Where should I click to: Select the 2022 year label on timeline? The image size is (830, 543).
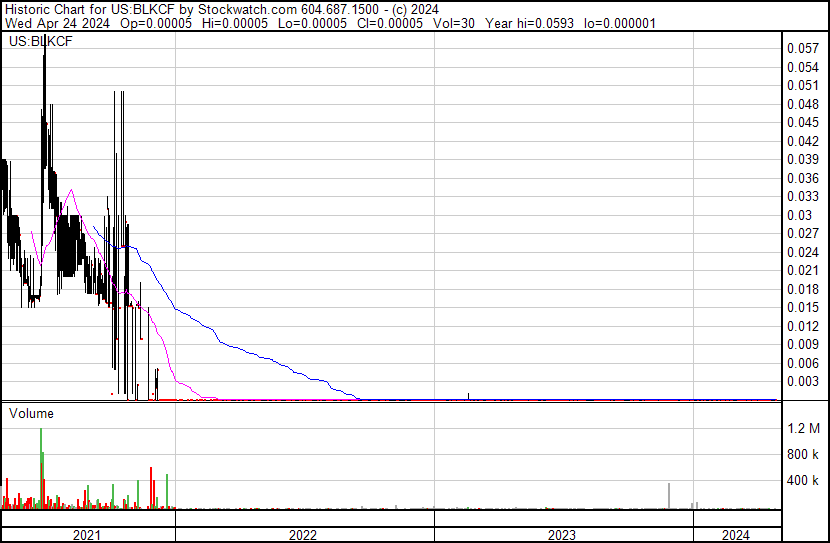(x=303, y=535)
